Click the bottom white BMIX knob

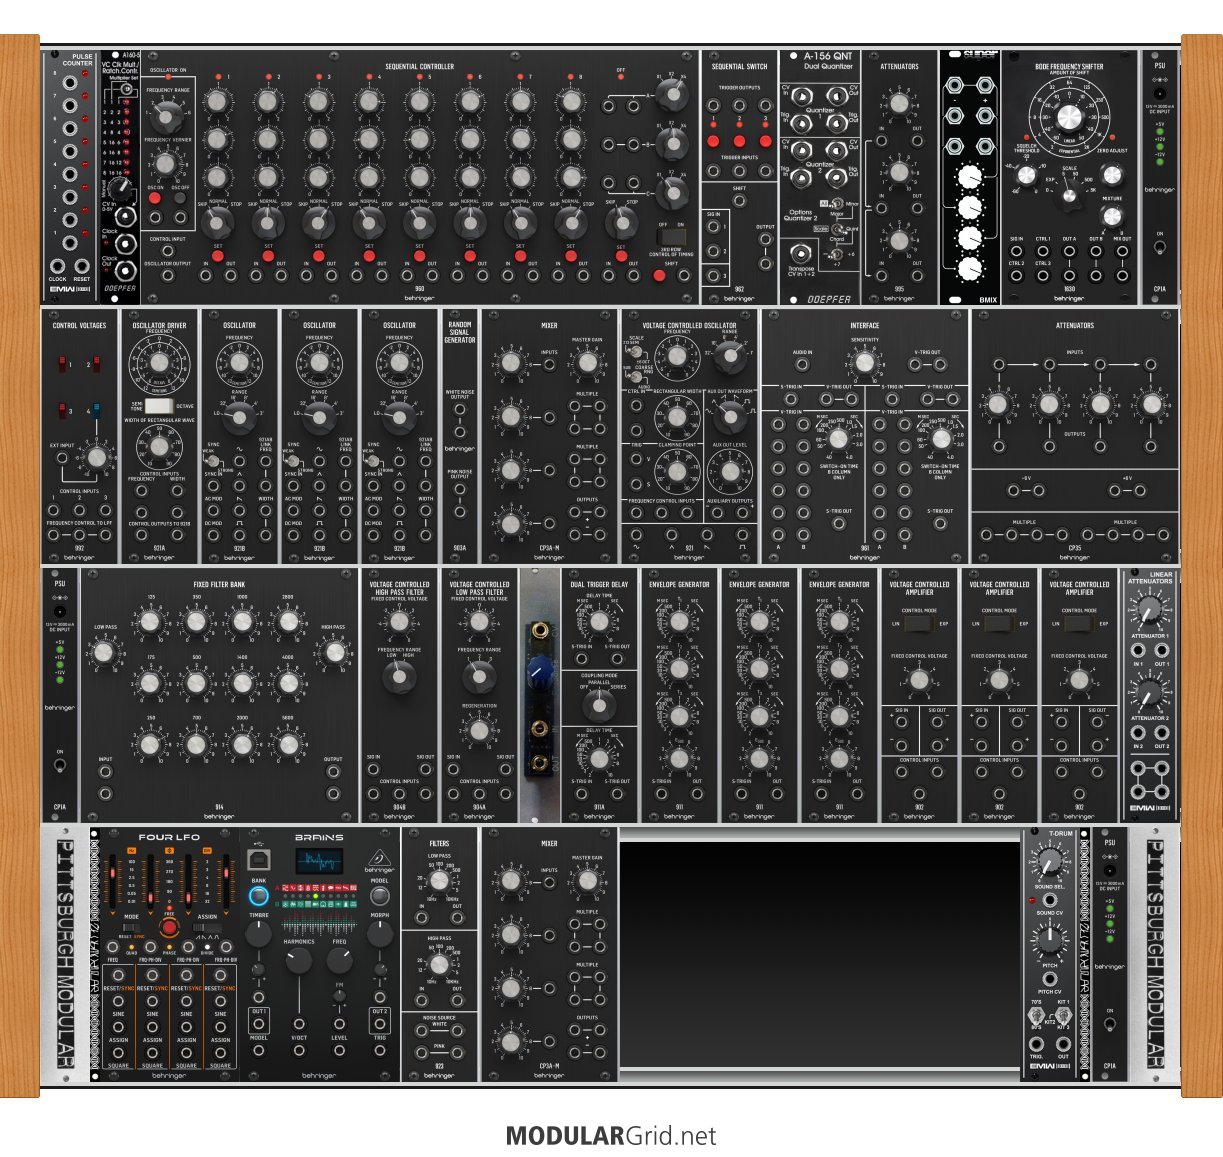coord(968,268)
